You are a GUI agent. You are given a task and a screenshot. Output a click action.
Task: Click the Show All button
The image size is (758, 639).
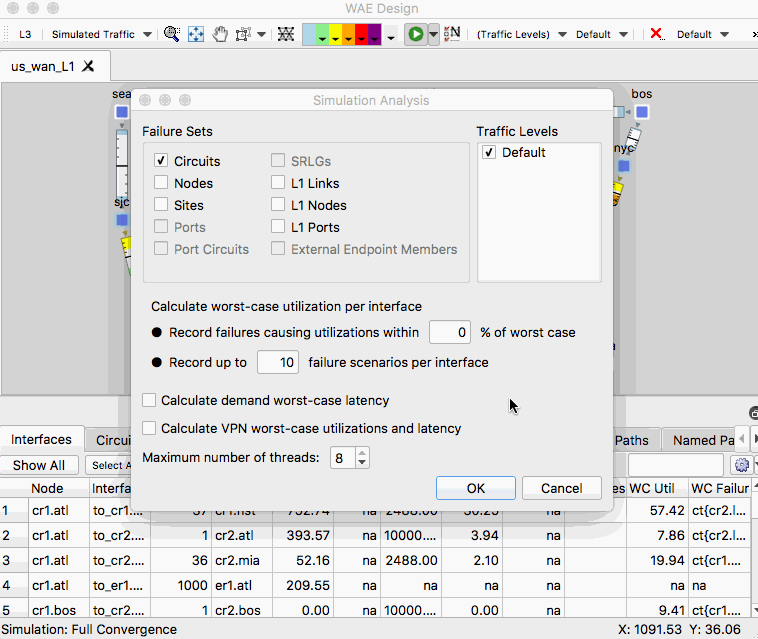(x=39, y=465)
